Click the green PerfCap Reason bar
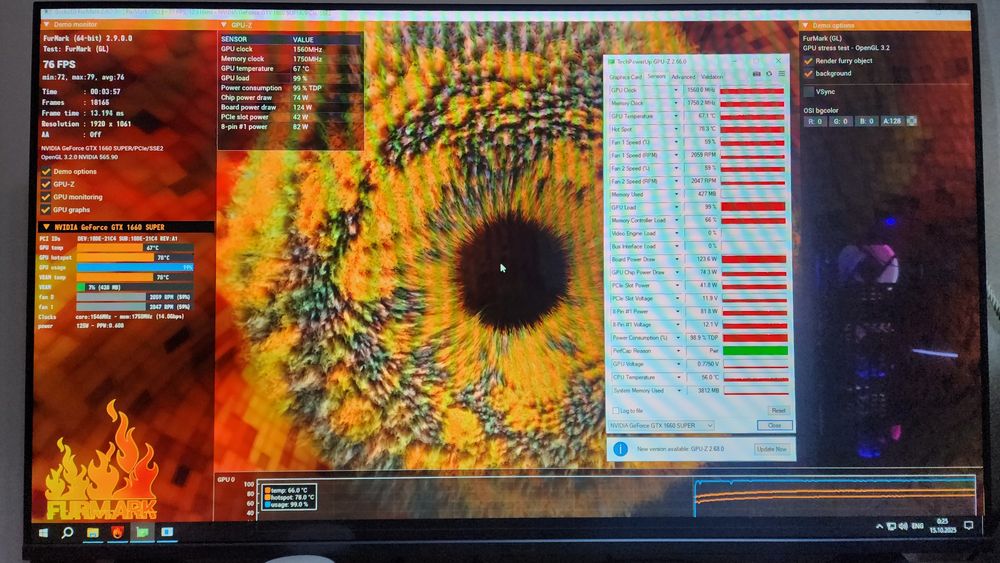 pos(755,351)
